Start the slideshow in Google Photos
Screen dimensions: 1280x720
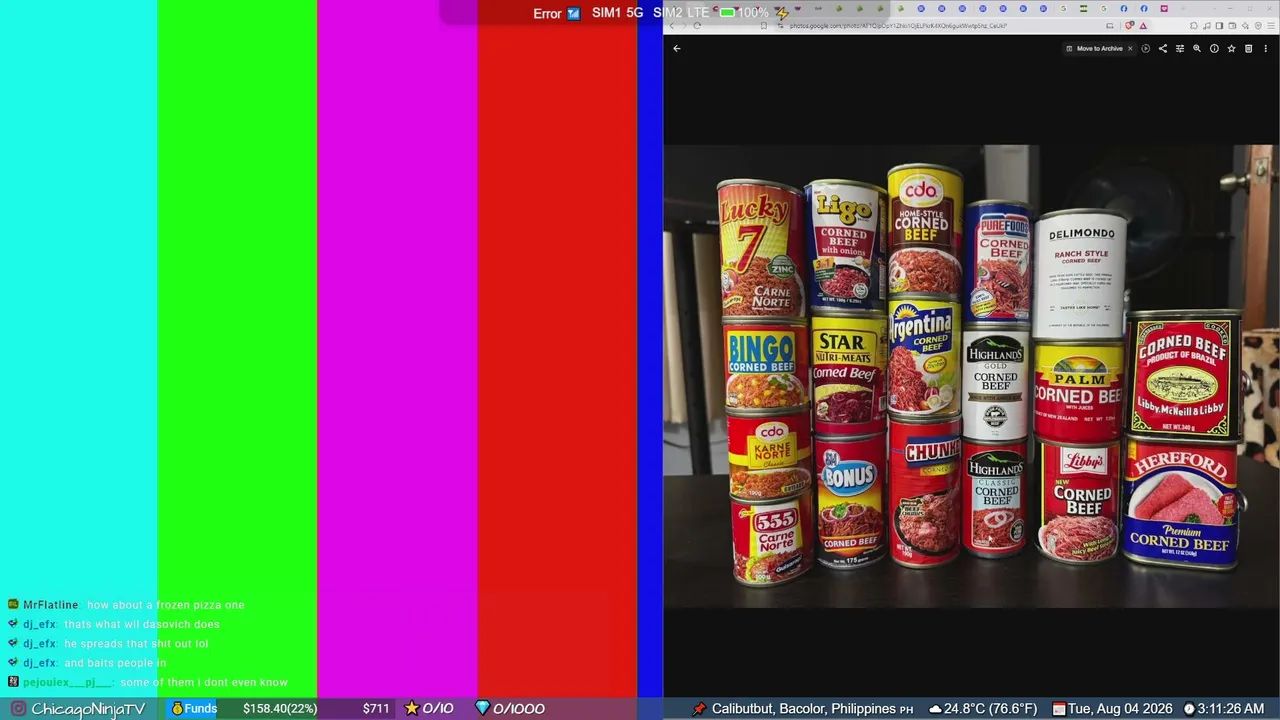coord(1146,48)
